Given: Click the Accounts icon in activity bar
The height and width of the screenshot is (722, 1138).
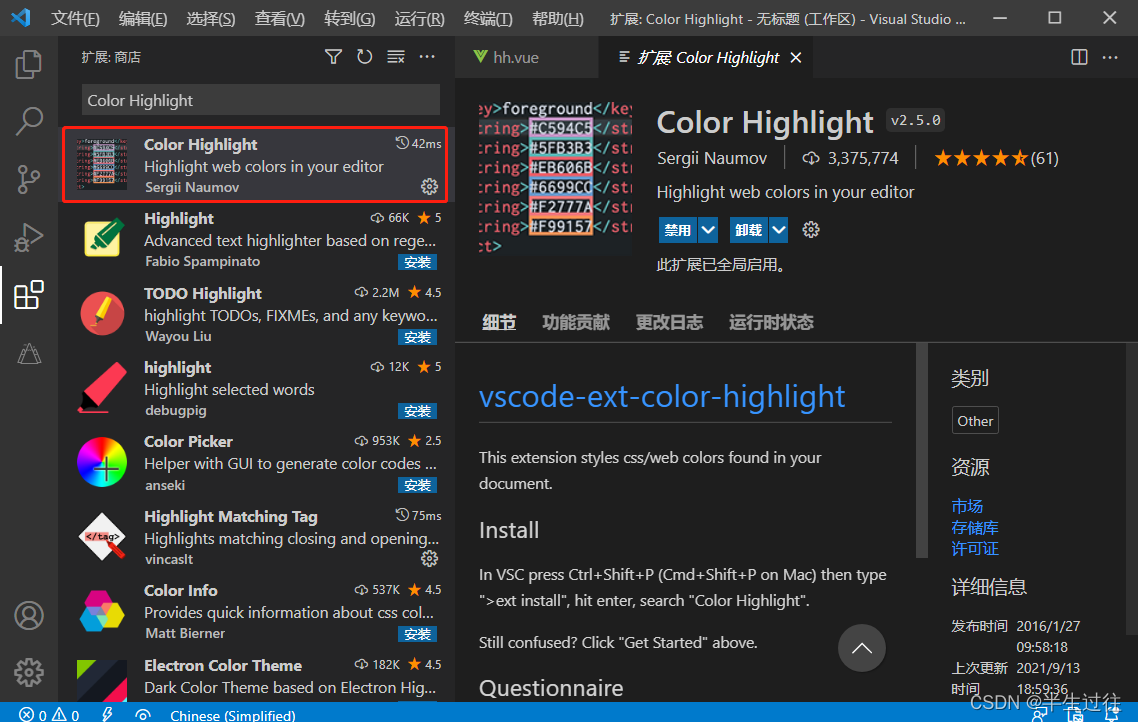Looking at the screenshot, I should [29, 615].
